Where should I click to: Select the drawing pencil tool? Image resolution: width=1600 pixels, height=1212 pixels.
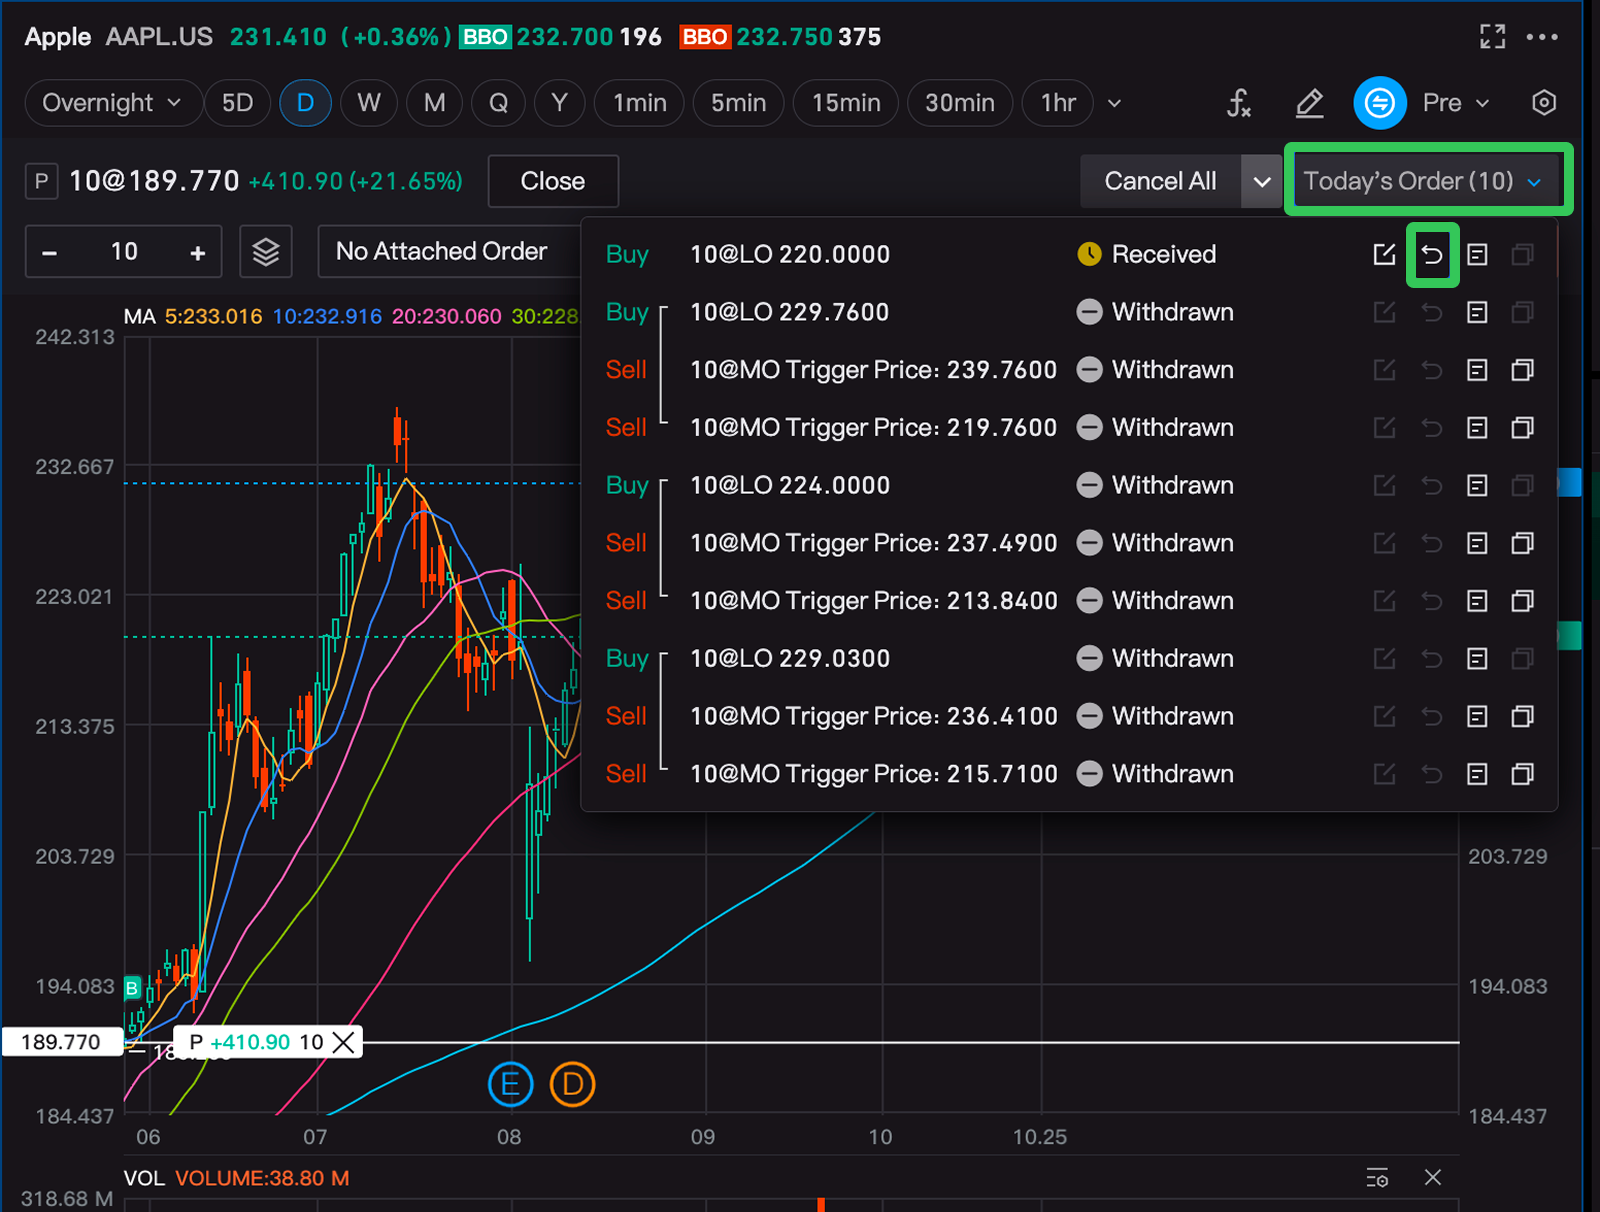[x=1309, y=103]
